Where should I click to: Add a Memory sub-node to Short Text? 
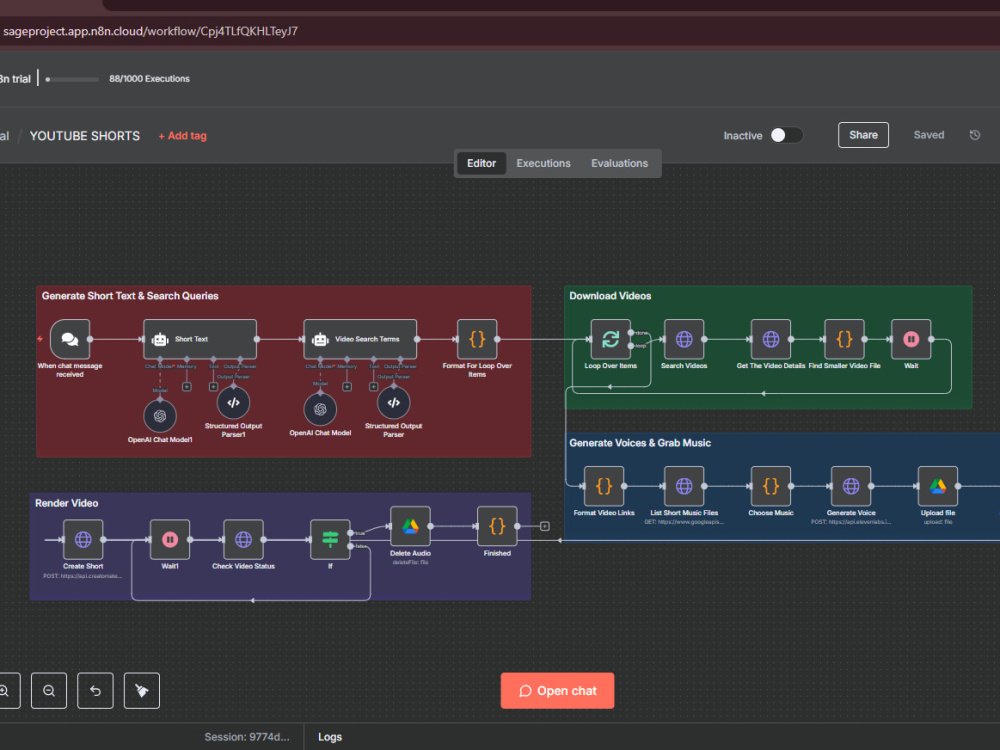click(187, 386)
